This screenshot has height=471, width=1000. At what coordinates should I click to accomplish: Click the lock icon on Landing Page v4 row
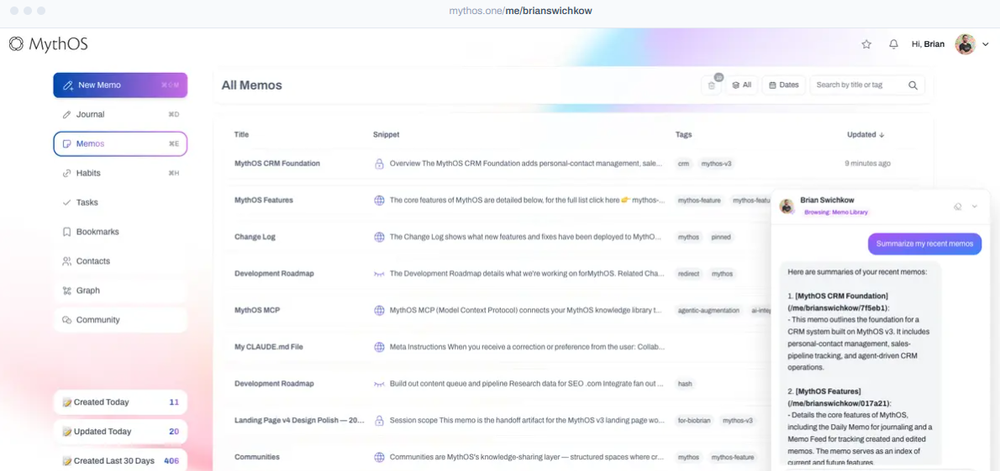click(379, 421)
